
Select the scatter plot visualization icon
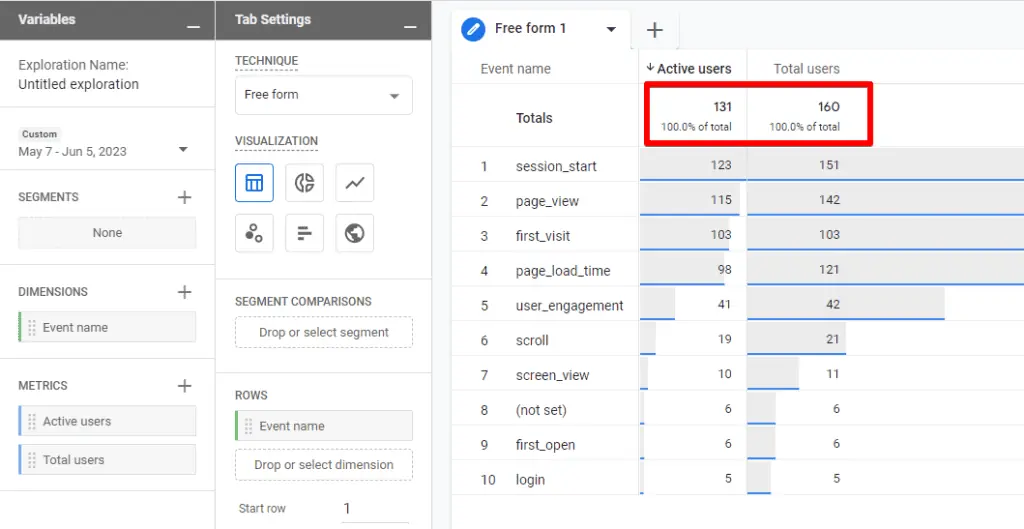point(254,233)
